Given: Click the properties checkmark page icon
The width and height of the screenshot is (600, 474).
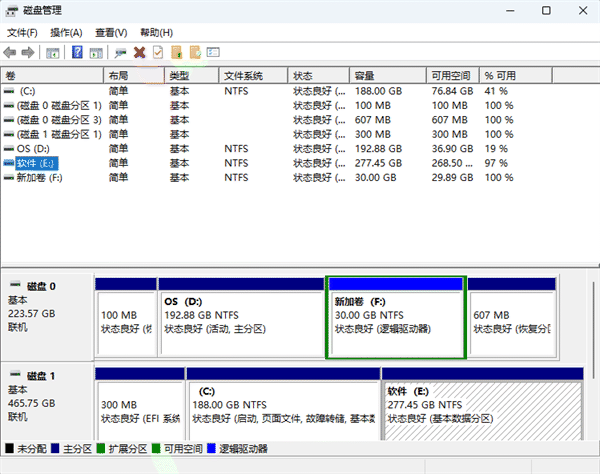Looking at the screenshot, I should pos(158,52).
